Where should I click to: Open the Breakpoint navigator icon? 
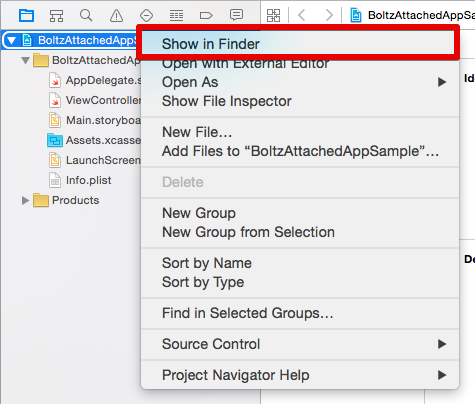click(206, 15)
